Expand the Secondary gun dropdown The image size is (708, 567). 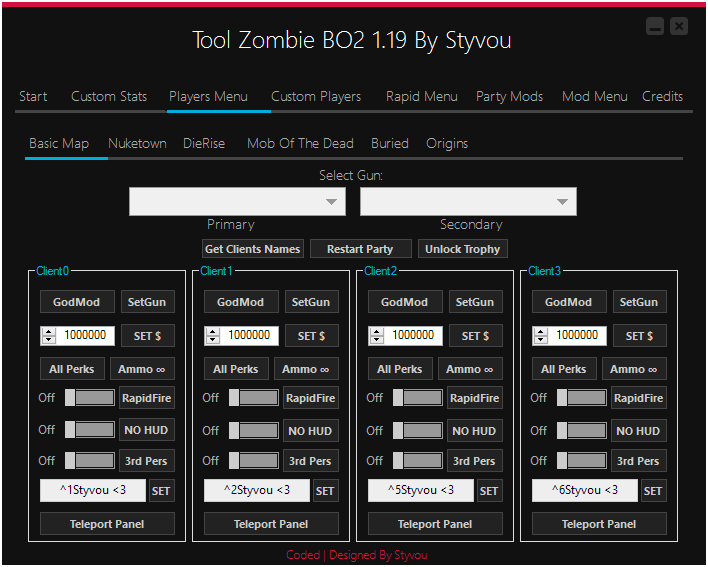click(468, 201)
